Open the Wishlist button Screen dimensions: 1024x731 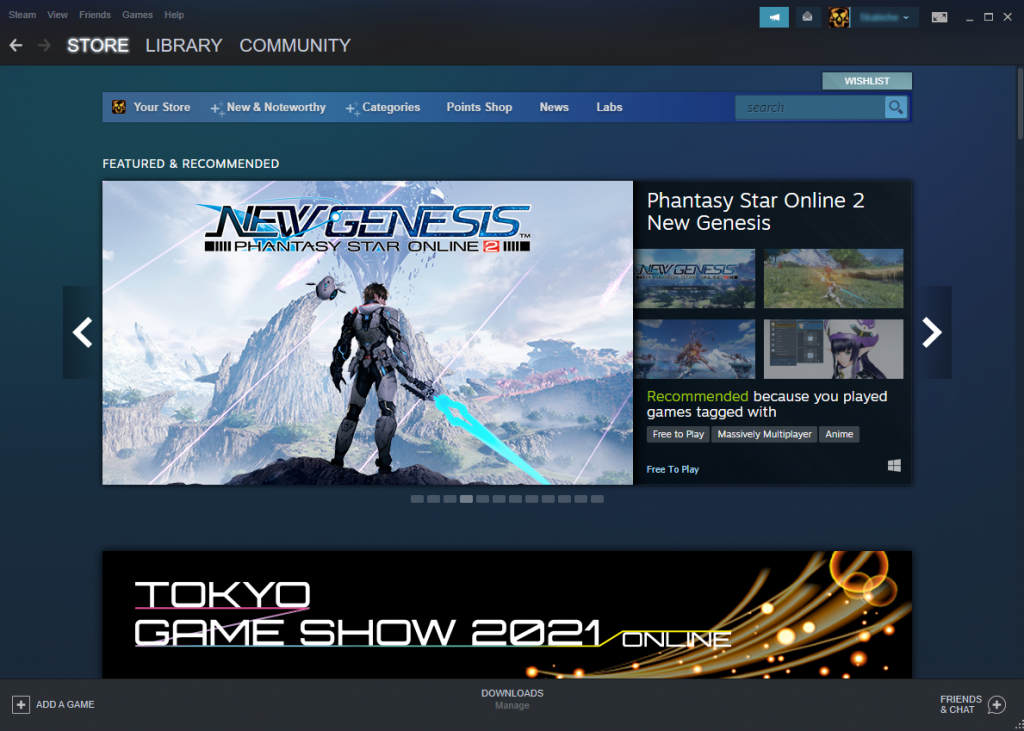867,81
